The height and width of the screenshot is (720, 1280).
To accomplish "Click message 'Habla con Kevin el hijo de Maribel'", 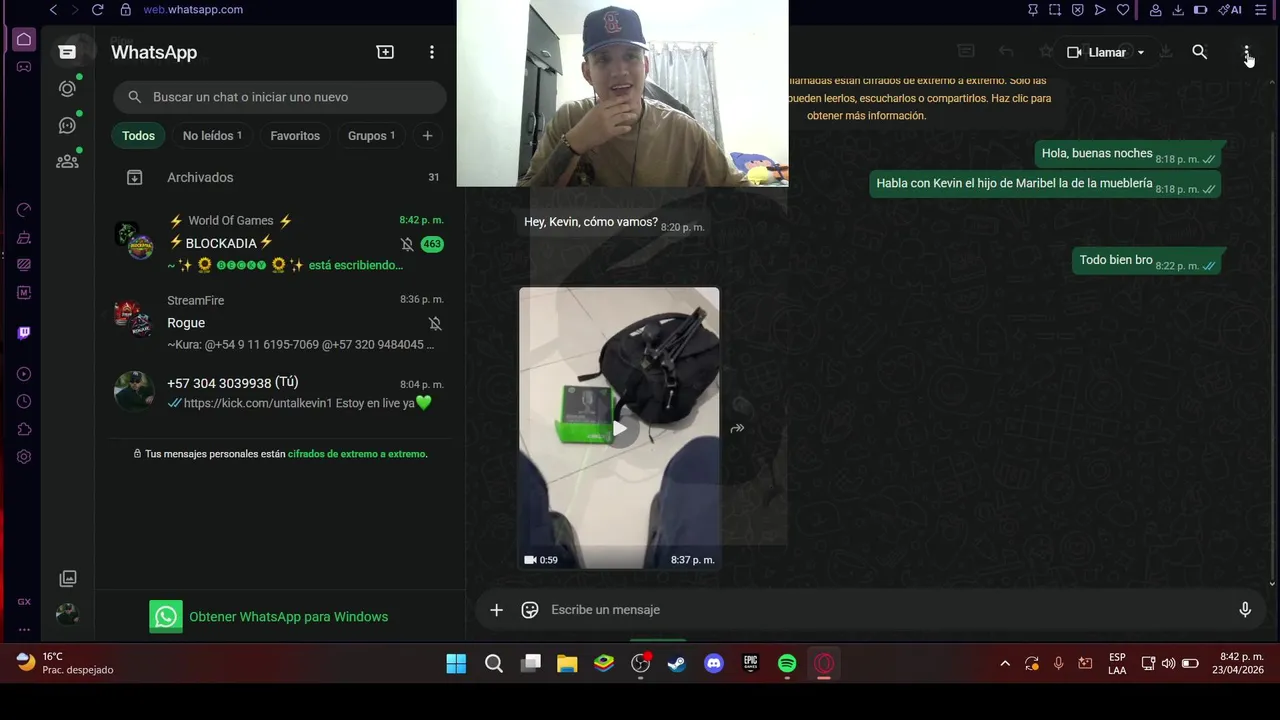I will click(x=1014, y=184).
